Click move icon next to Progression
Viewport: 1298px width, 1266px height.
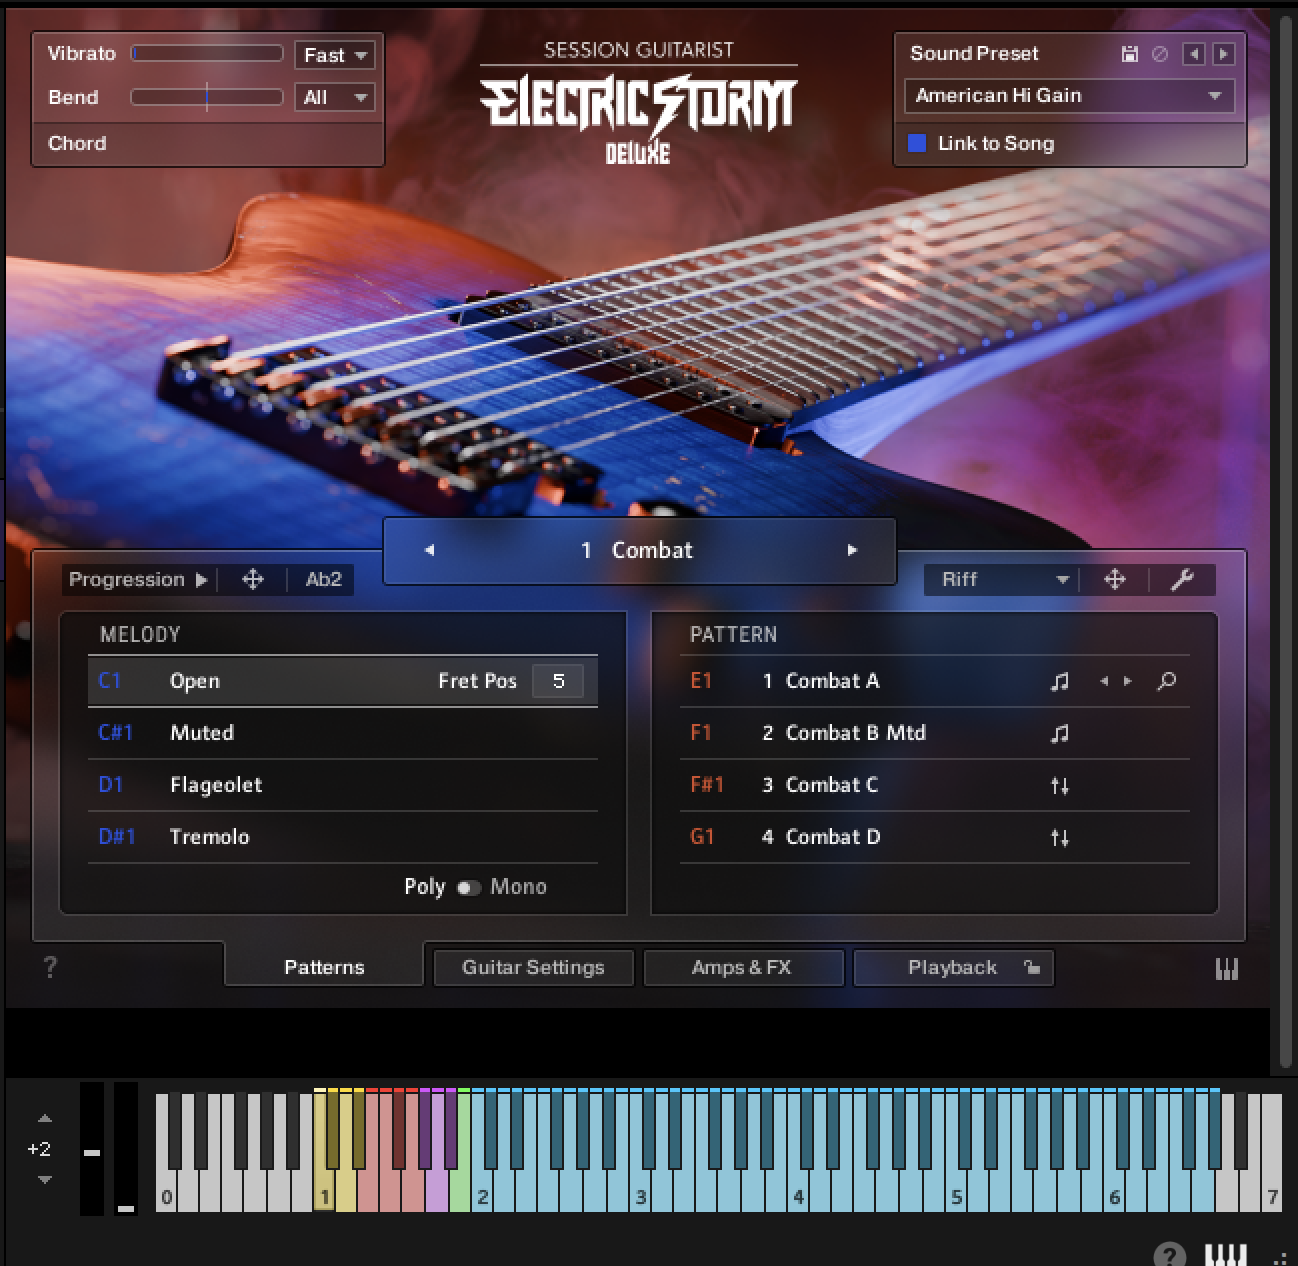tap(253, 580)
